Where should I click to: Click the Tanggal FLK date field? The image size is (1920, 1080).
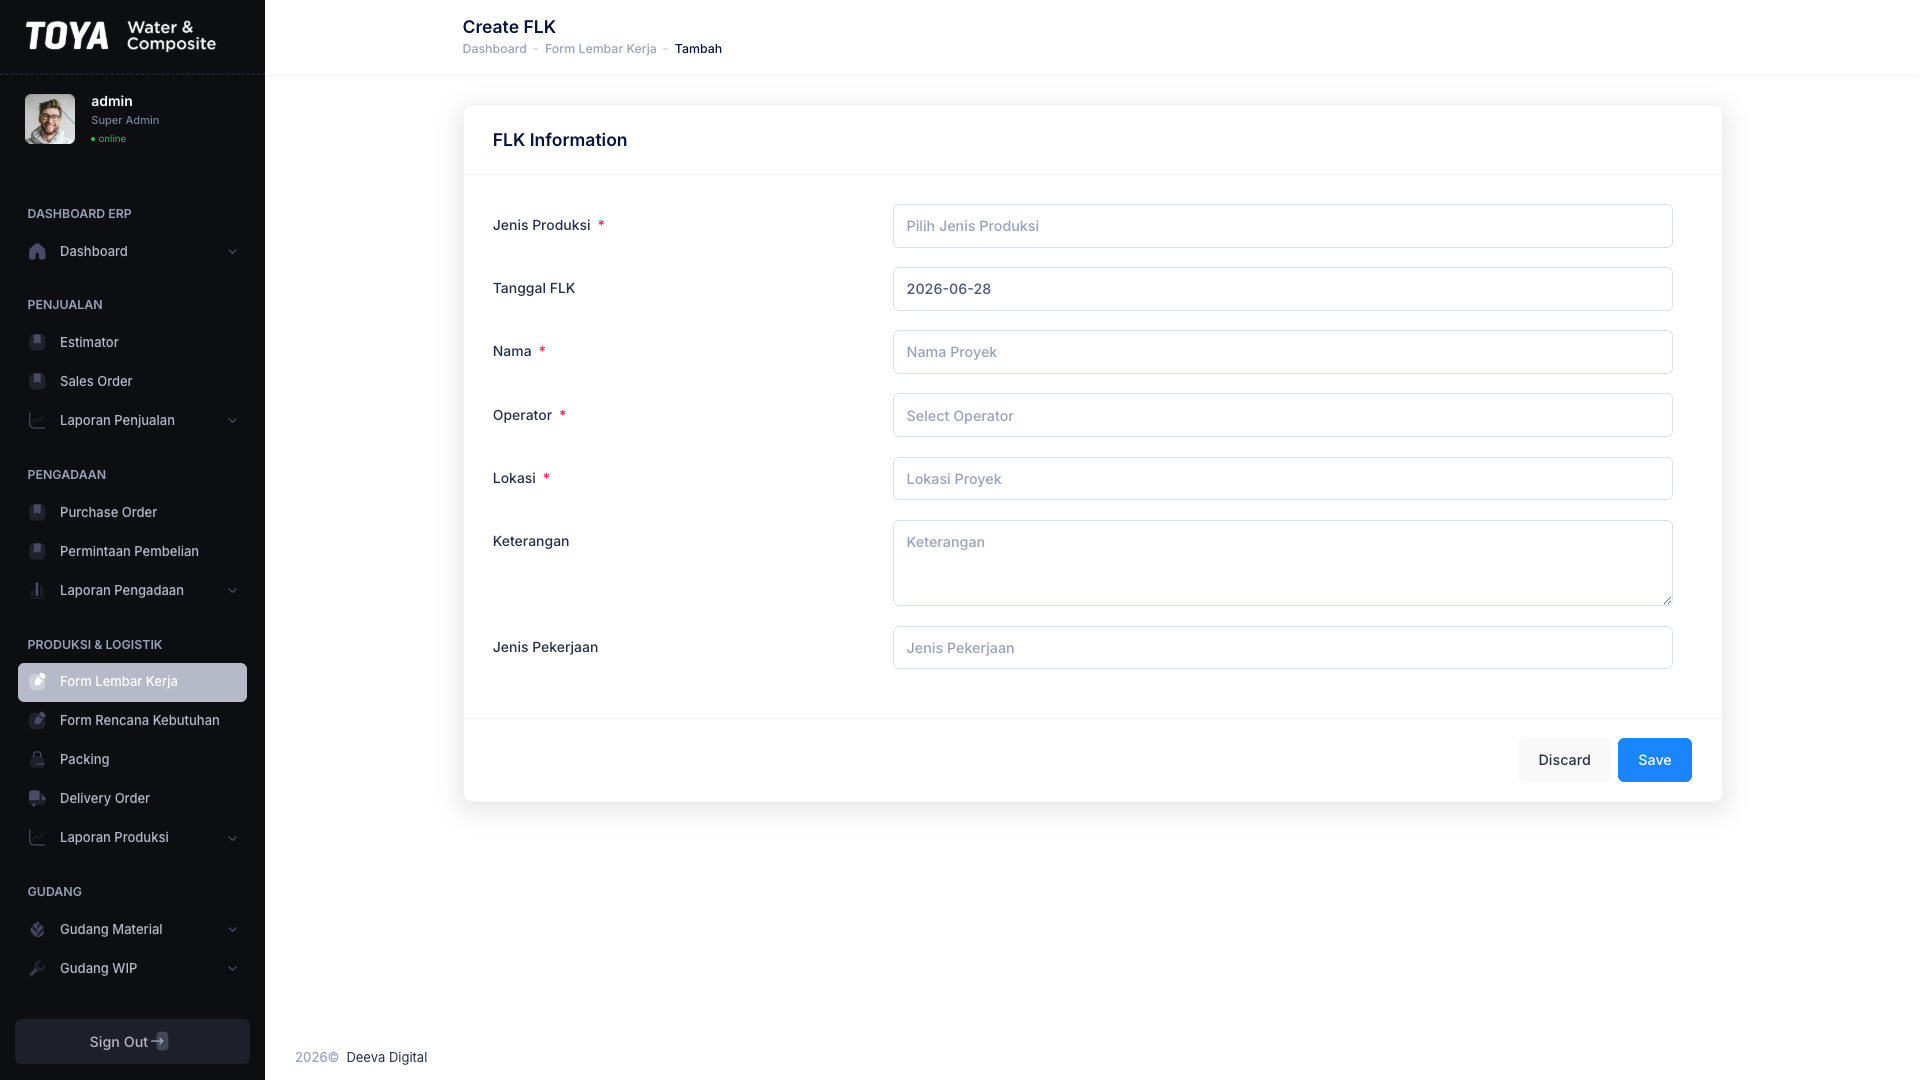pos(1282,289)
